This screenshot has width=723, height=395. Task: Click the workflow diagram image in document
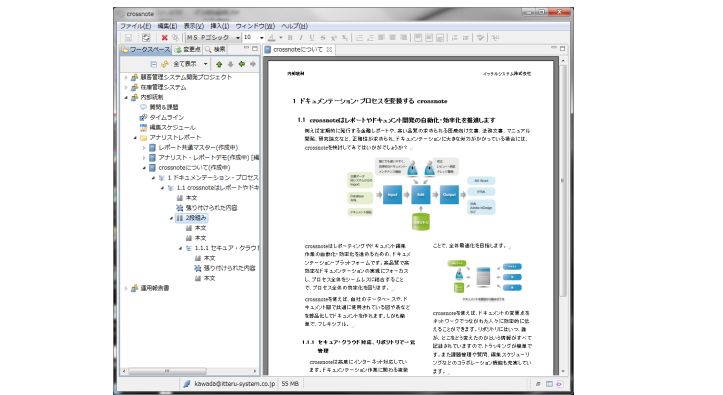(x=421, y=194)
